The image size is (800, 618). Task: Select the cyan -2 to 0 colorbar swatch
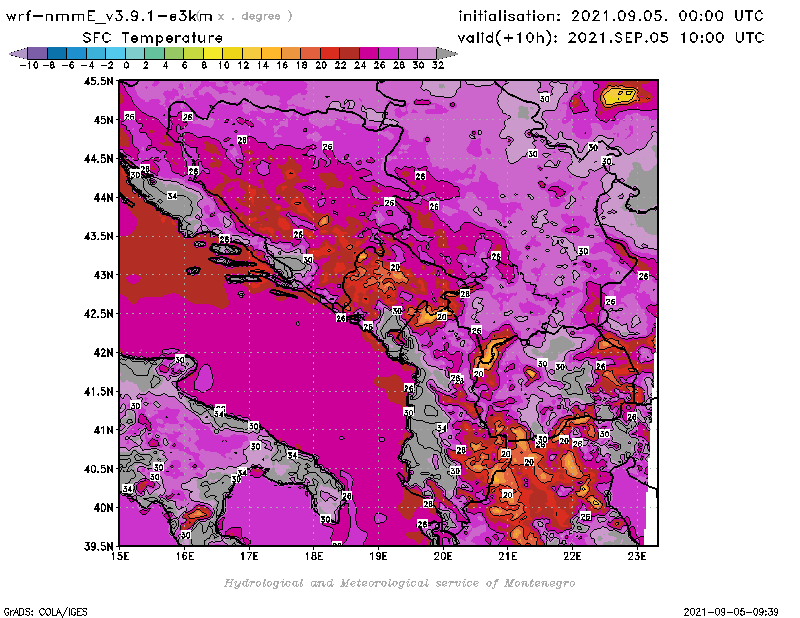click(x=115, y=53)
